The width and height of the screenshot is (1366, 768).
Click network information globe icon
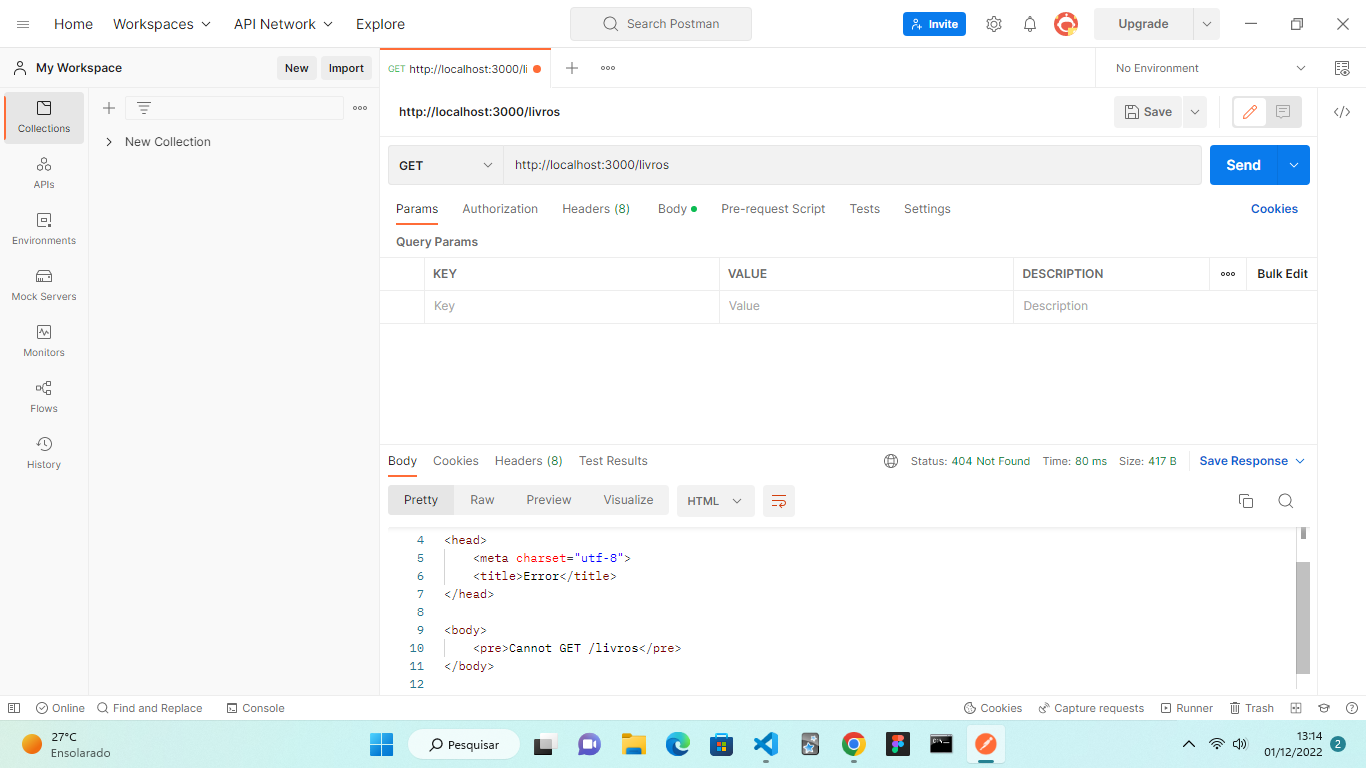tap(891, 461)
